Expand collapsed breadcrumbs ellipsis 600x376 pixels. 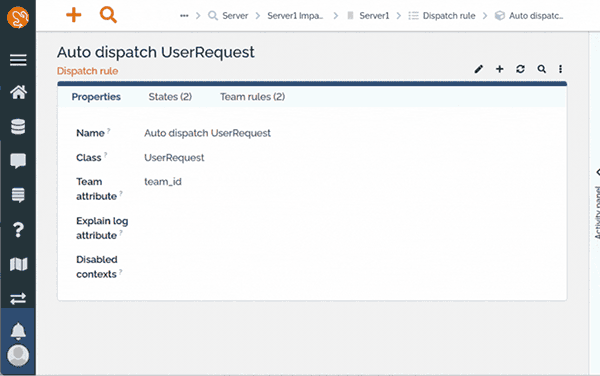pyautogui.click(x=184, y=16)
